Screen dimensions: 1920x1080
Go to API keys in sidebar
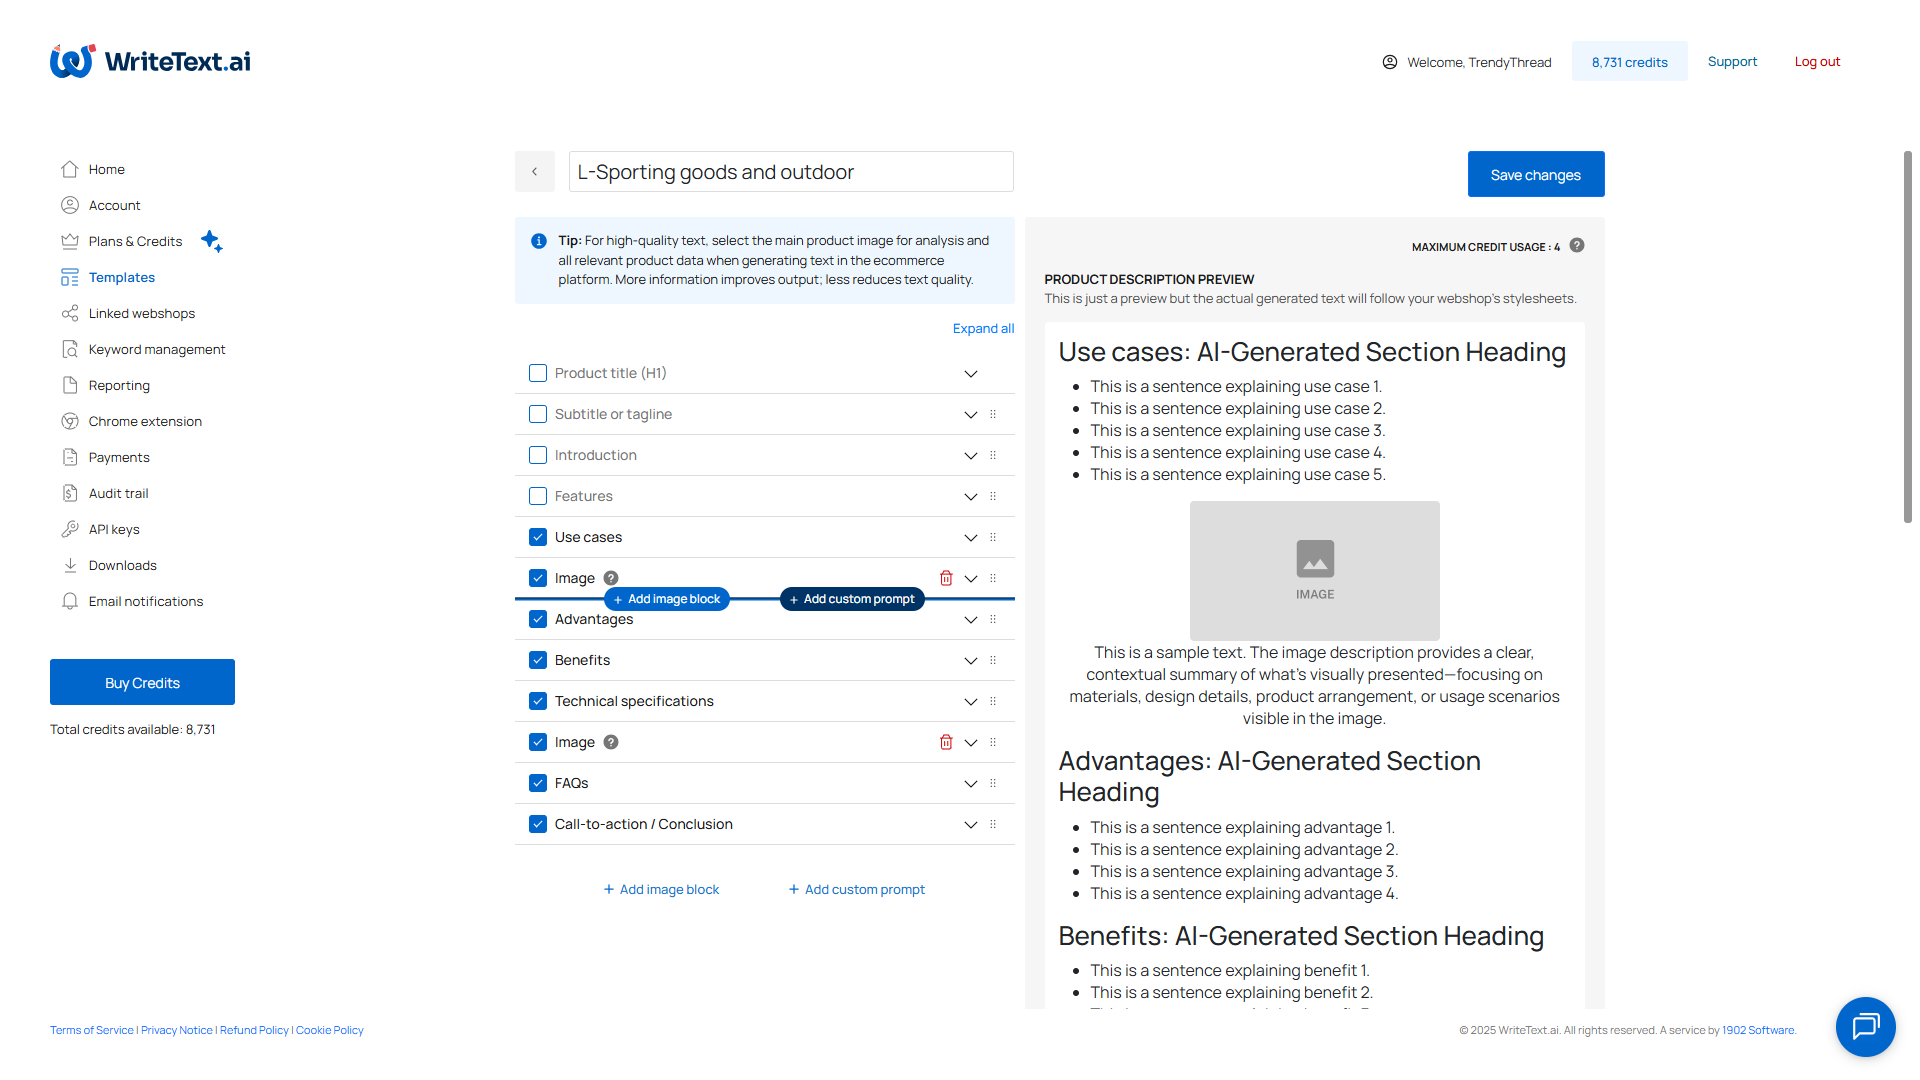[x=113, y=529]
